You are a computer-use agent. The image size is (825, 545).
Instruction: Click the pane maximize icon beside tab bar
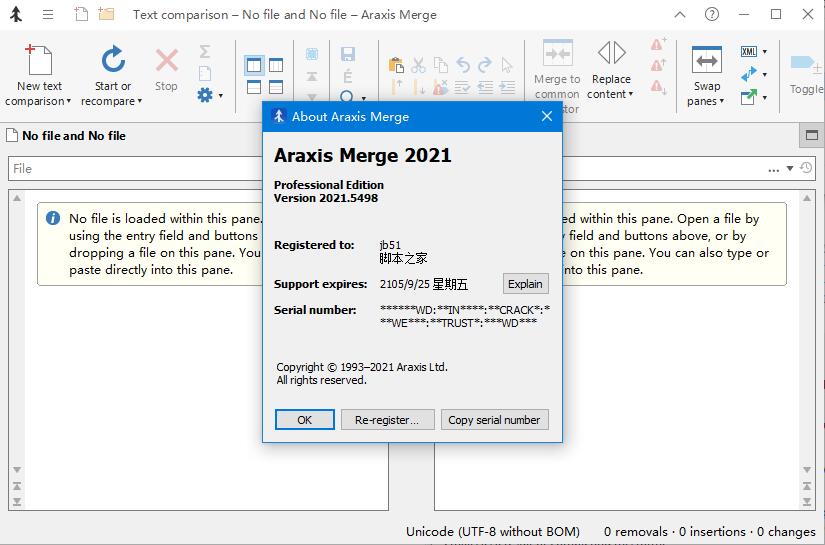[812, 135]
